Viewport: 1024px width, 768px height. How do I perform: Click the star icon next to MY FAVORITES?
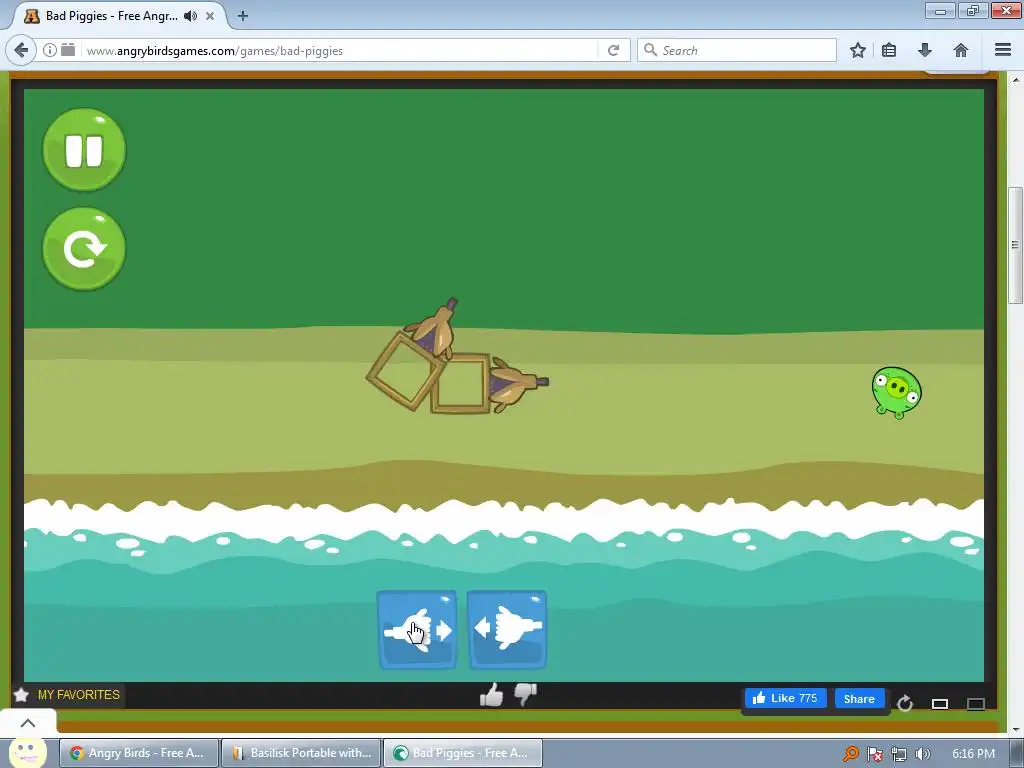22,695
